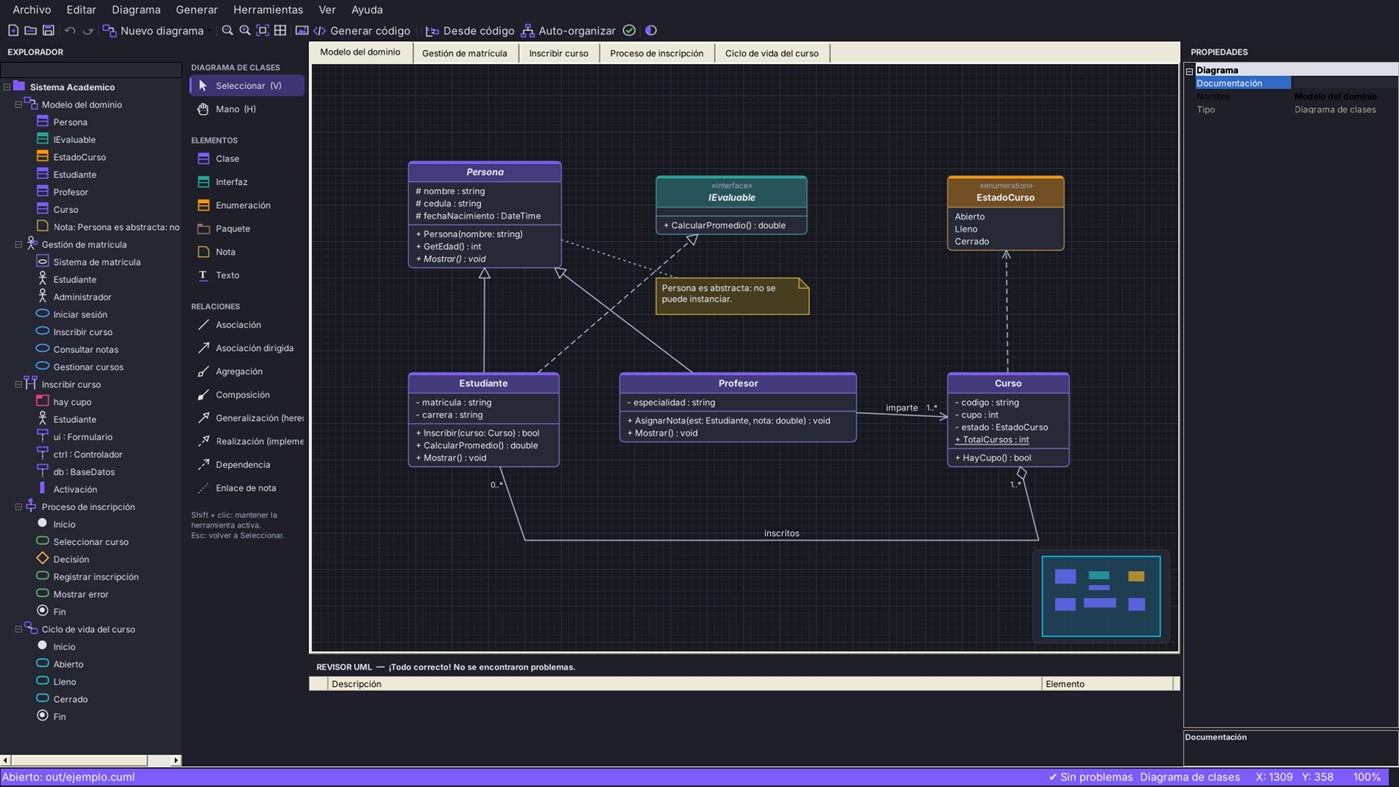
Task: Collapse the Ciclo de vida del curso node
Action: (18, 629)
